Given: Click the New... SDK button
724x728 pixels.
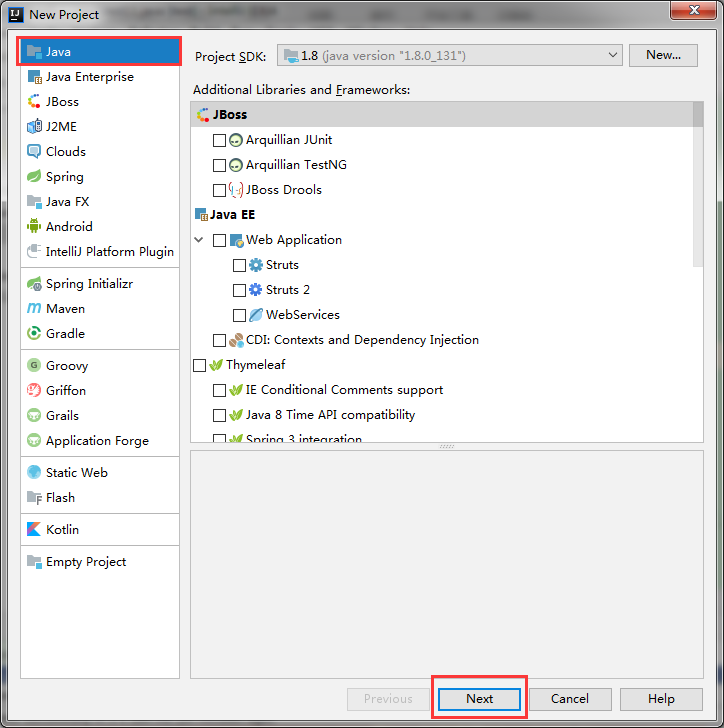Looking at the screenshot, I should click(663, 55).
